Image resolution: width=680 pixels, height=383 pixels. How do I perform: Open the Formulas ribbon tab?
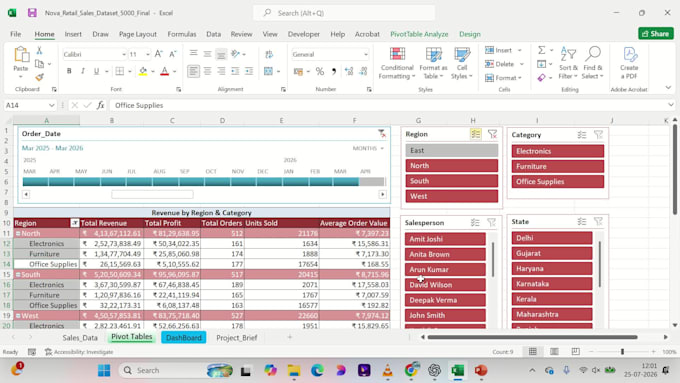tap(182, 34)
